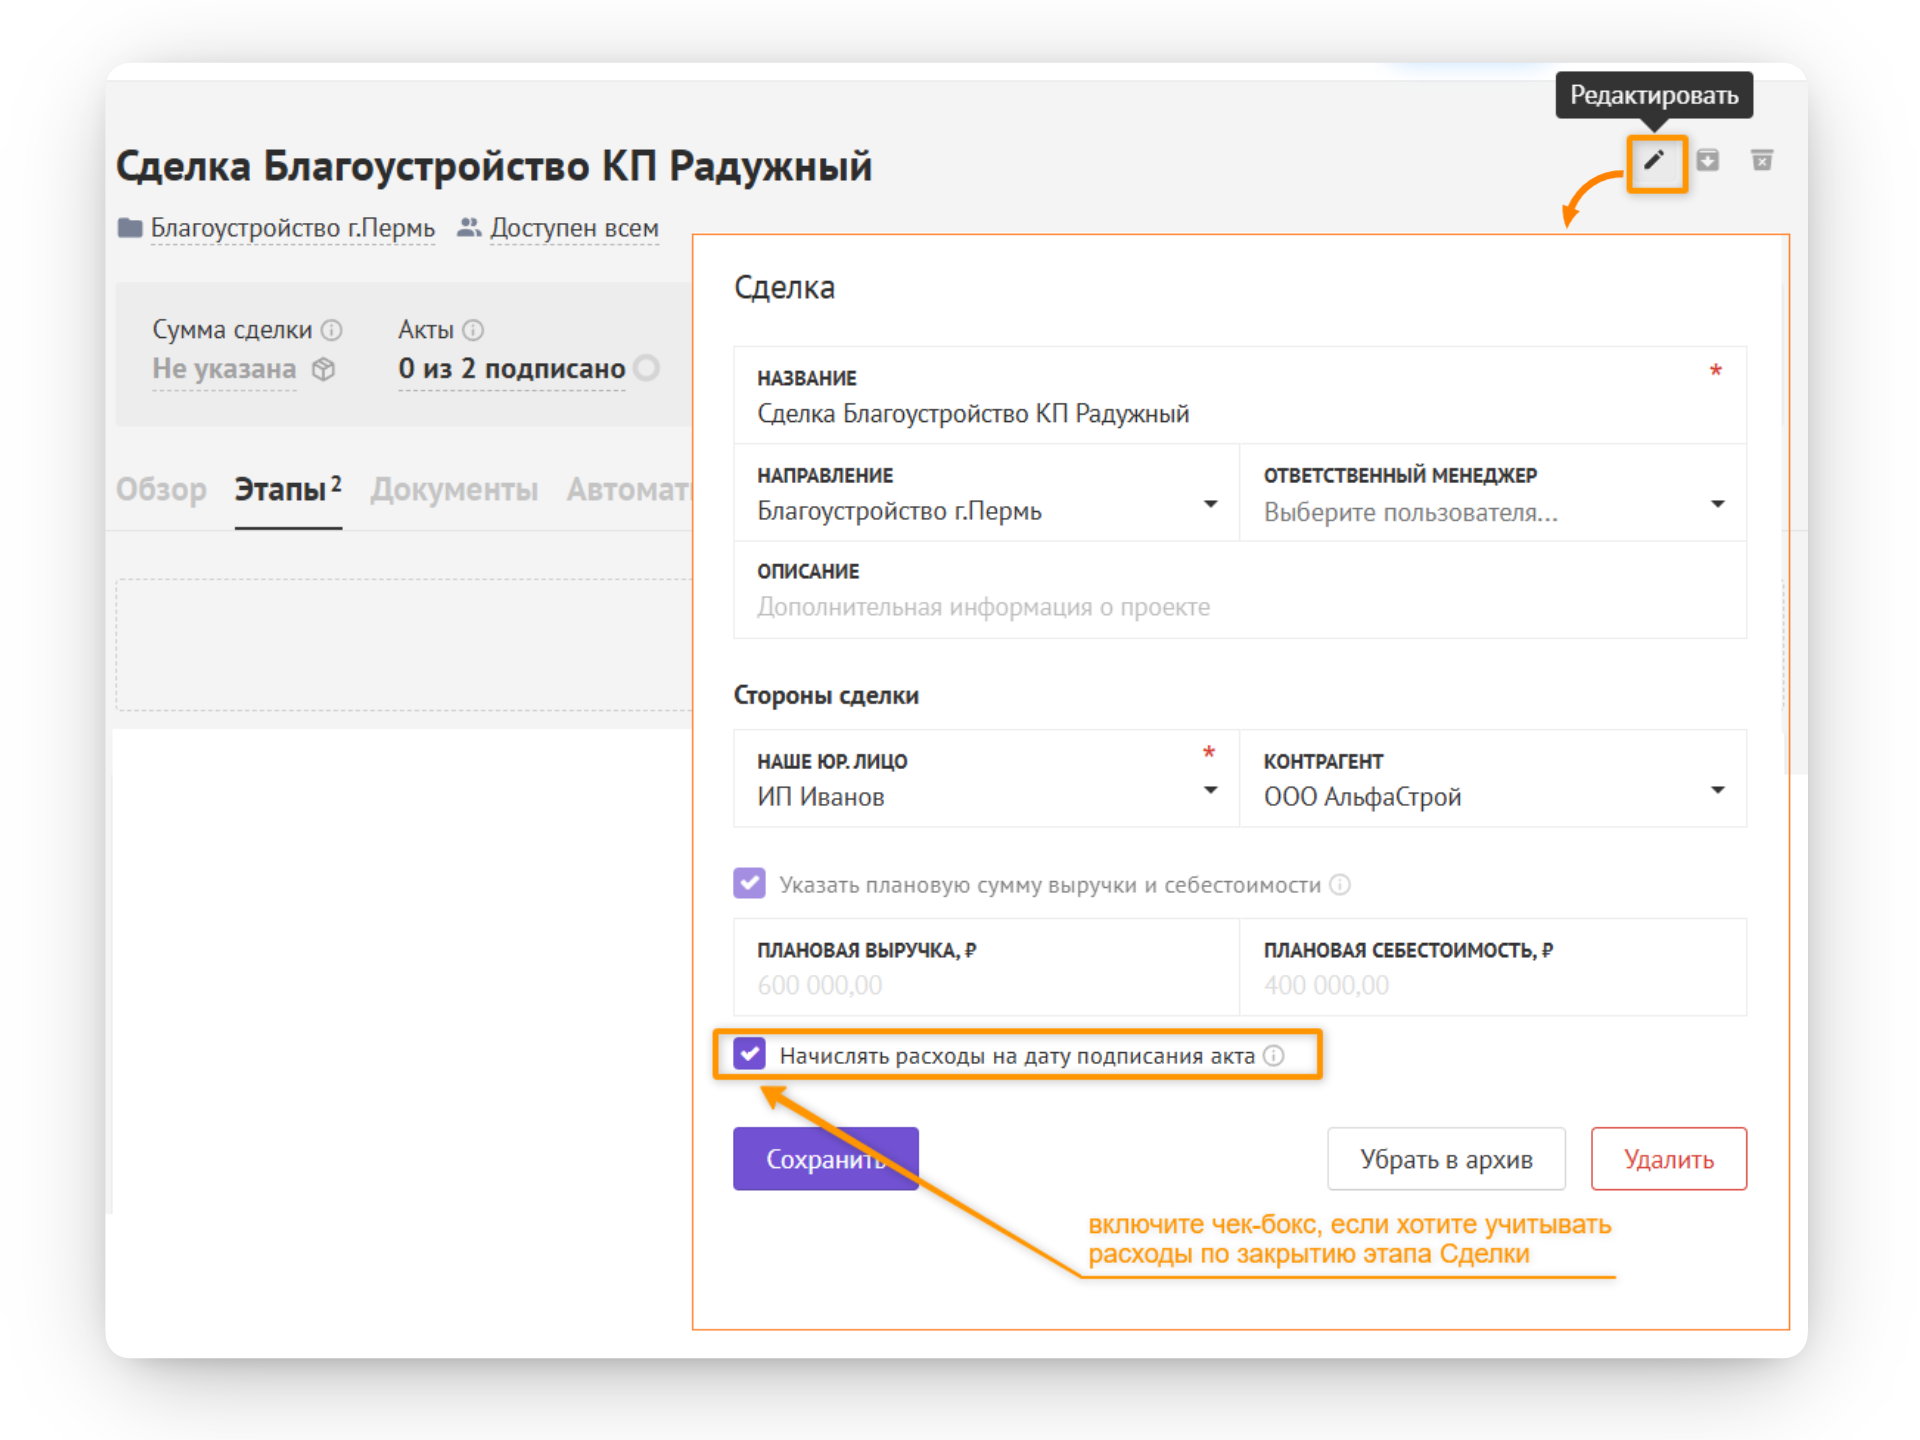Viewport: 1920px width, 1440px height.
Task: Click info icon after плановую сумму выручки
Action: point(1340,885)
